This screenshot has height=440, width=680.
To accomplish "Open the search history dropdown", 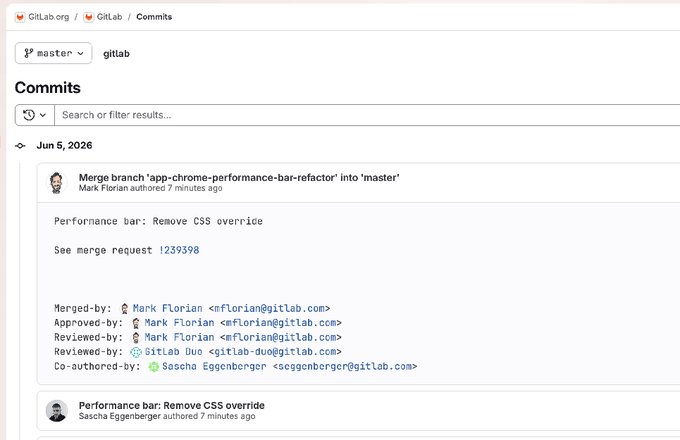I will (x=35, y=115).
